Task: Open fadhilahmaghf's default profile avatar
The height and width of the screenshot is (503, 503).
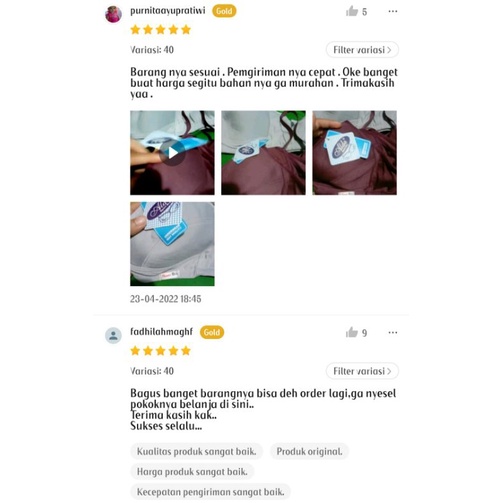Action: click(113, 335)
